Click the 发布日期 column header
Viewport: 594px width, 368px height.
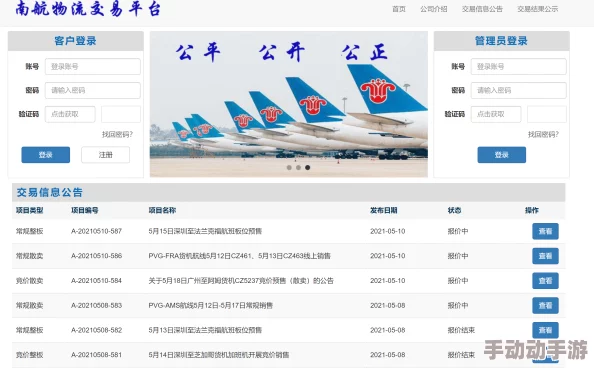pos(384,210)
